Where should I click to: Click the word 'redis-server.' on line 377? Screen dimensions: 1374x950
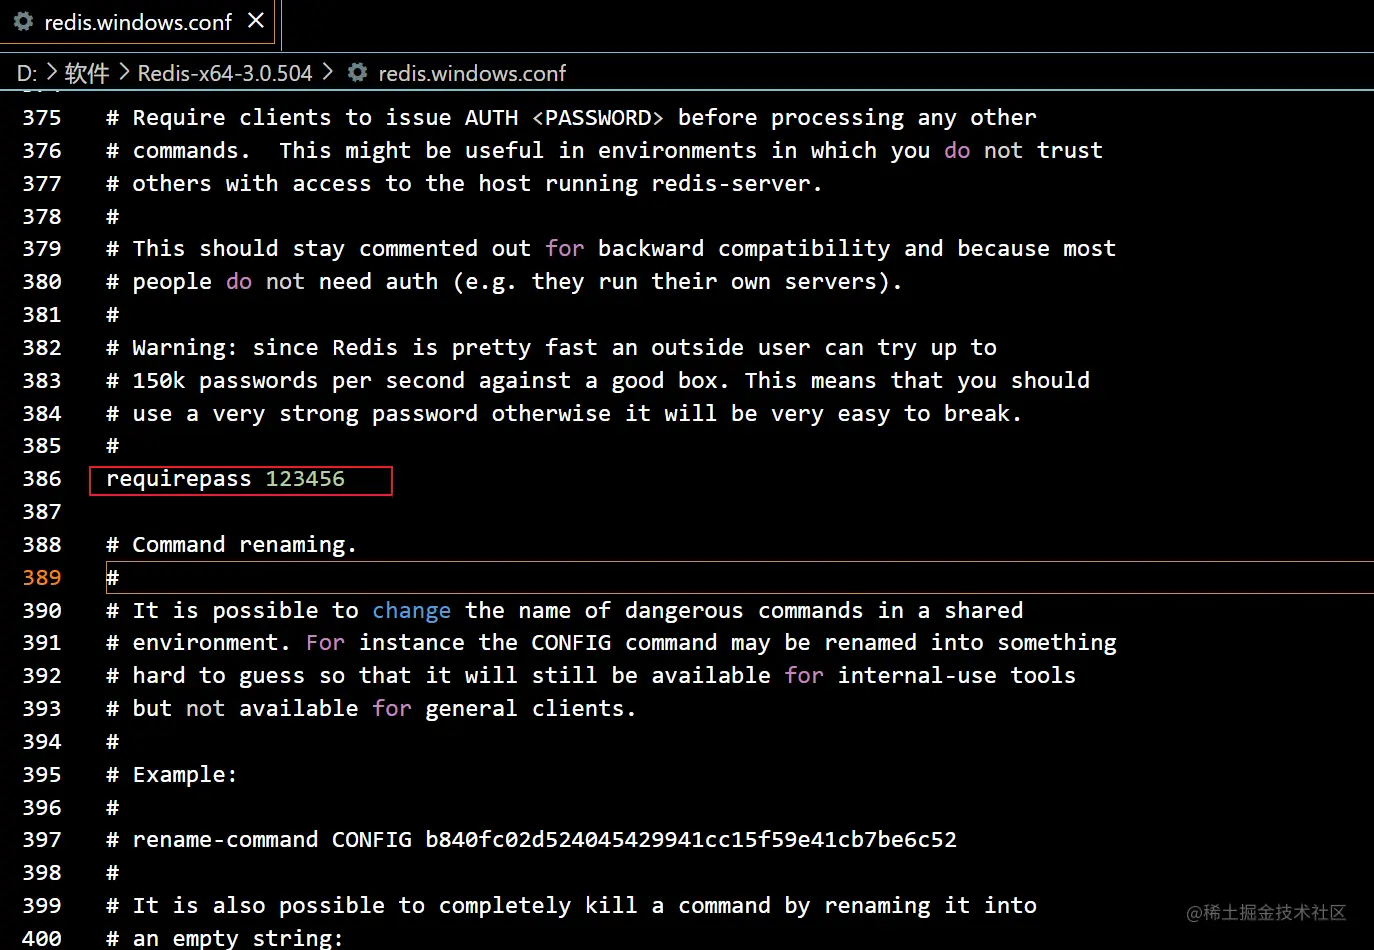[x=737, y=184]
